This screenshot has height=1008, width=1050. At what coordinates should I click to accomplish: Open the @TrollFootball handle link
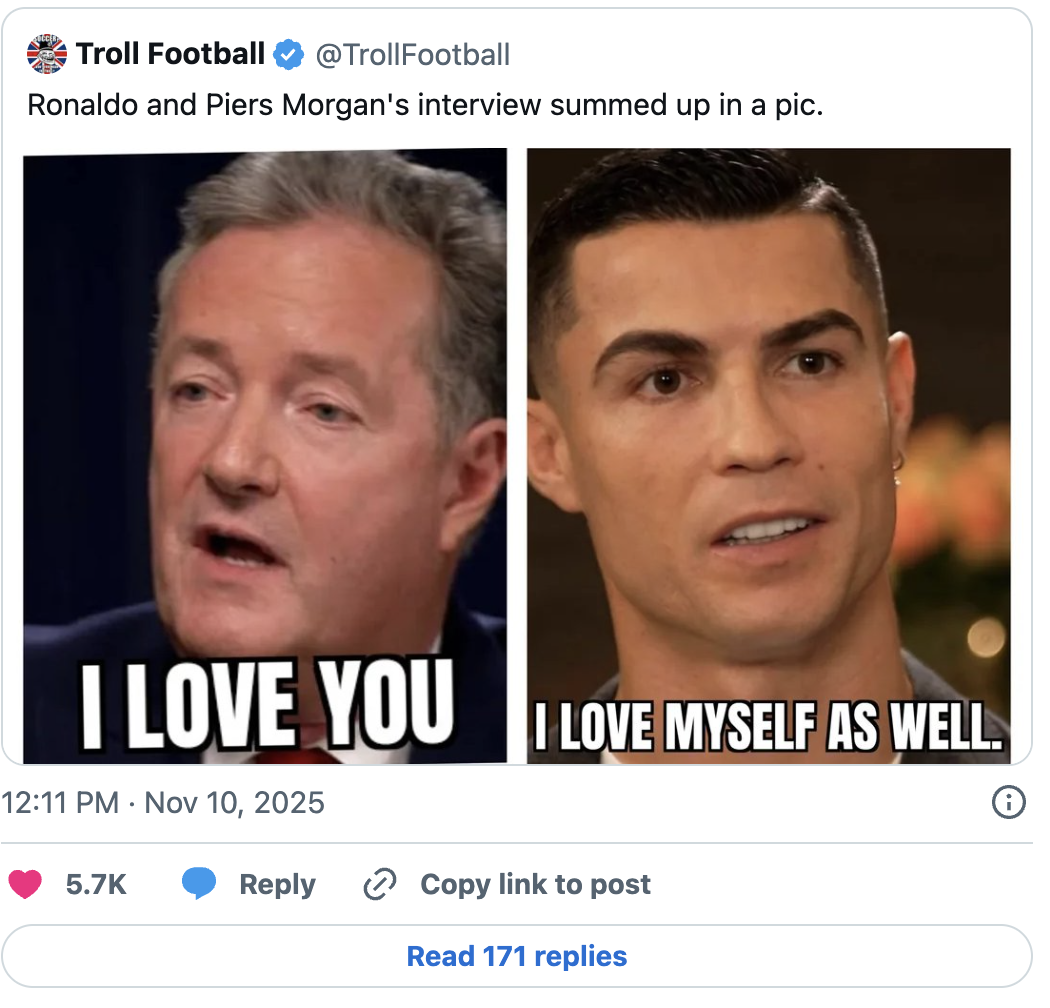click(x=413, y=55)
